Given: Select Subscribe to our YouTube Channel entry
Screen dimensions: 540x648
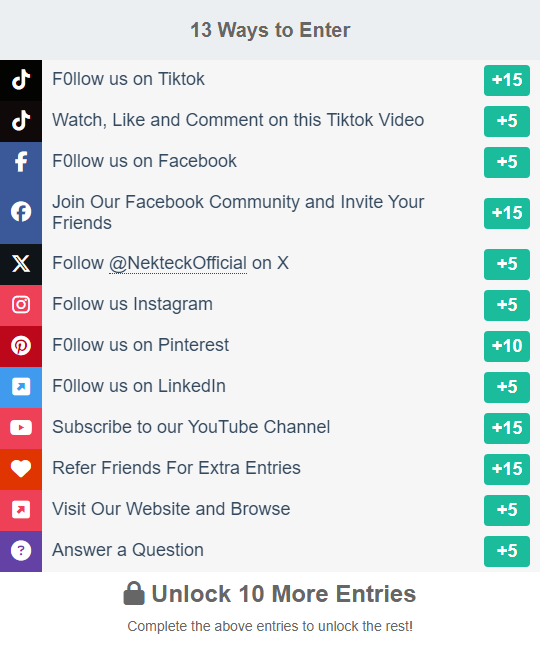Looking at the screenshot, I should pyautogui.click(x=270, y=428).
